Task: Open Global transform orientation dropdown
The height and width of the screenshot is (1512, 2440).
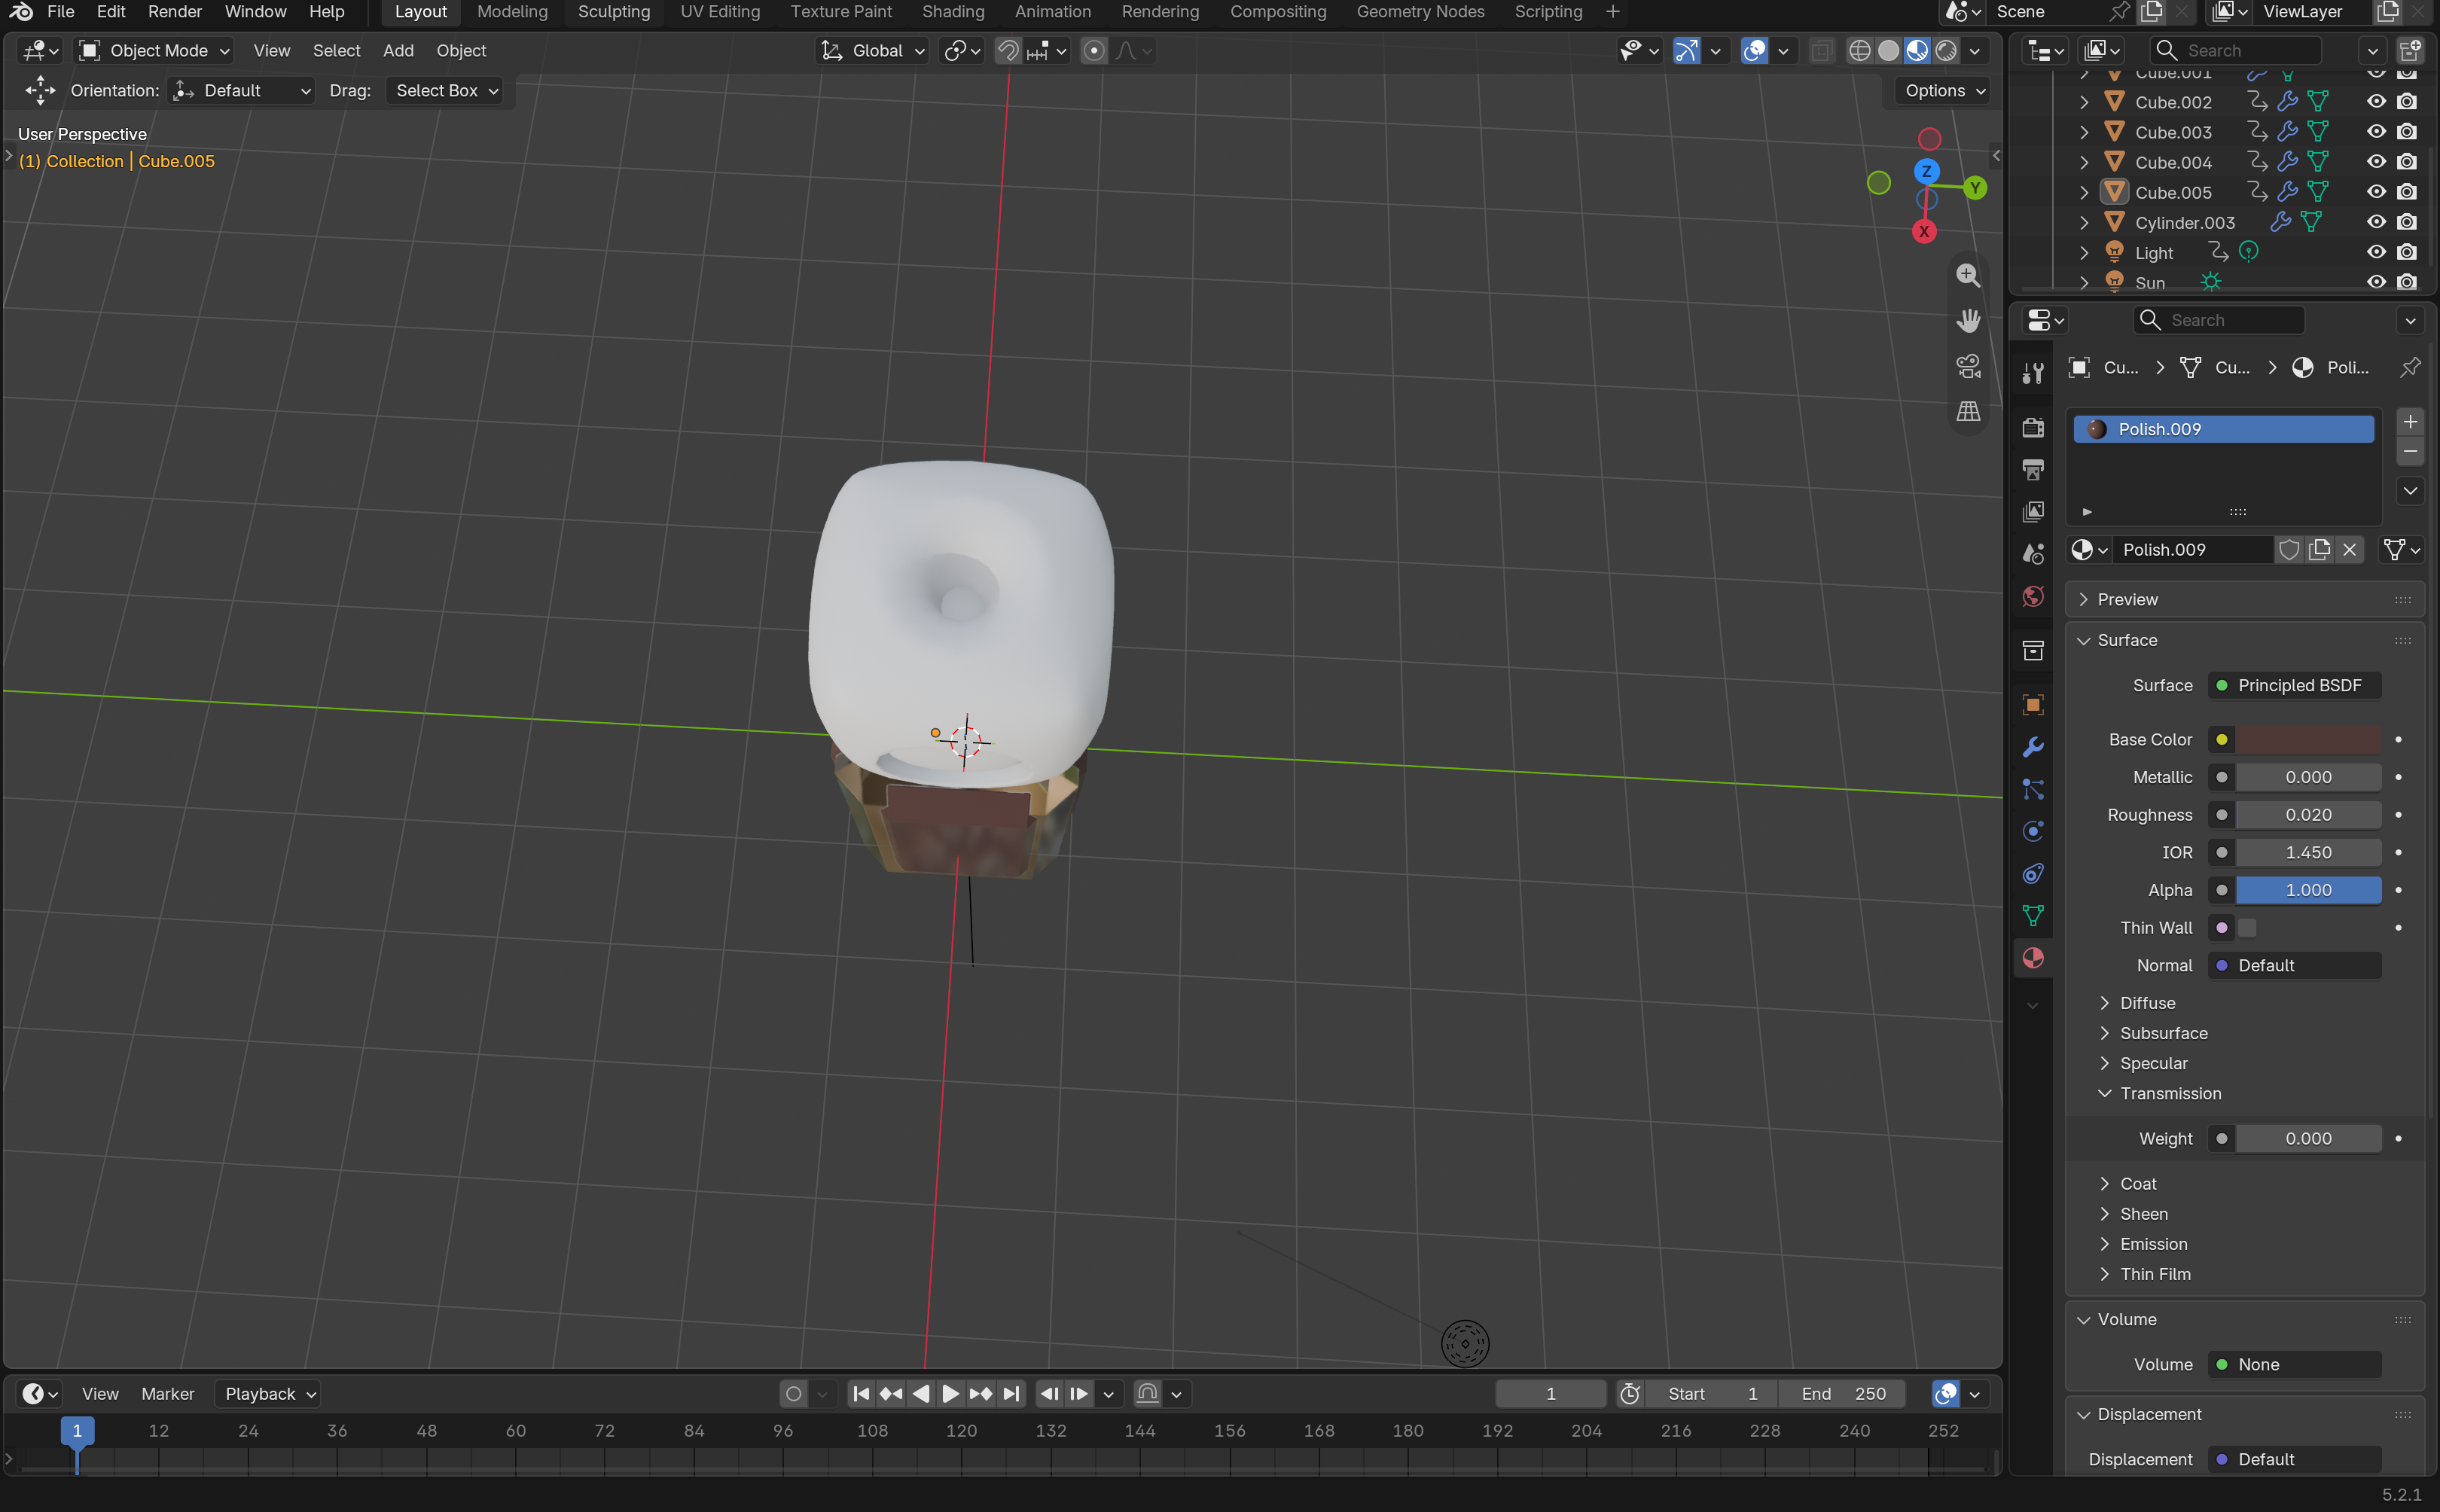Action: pos(872,50)
